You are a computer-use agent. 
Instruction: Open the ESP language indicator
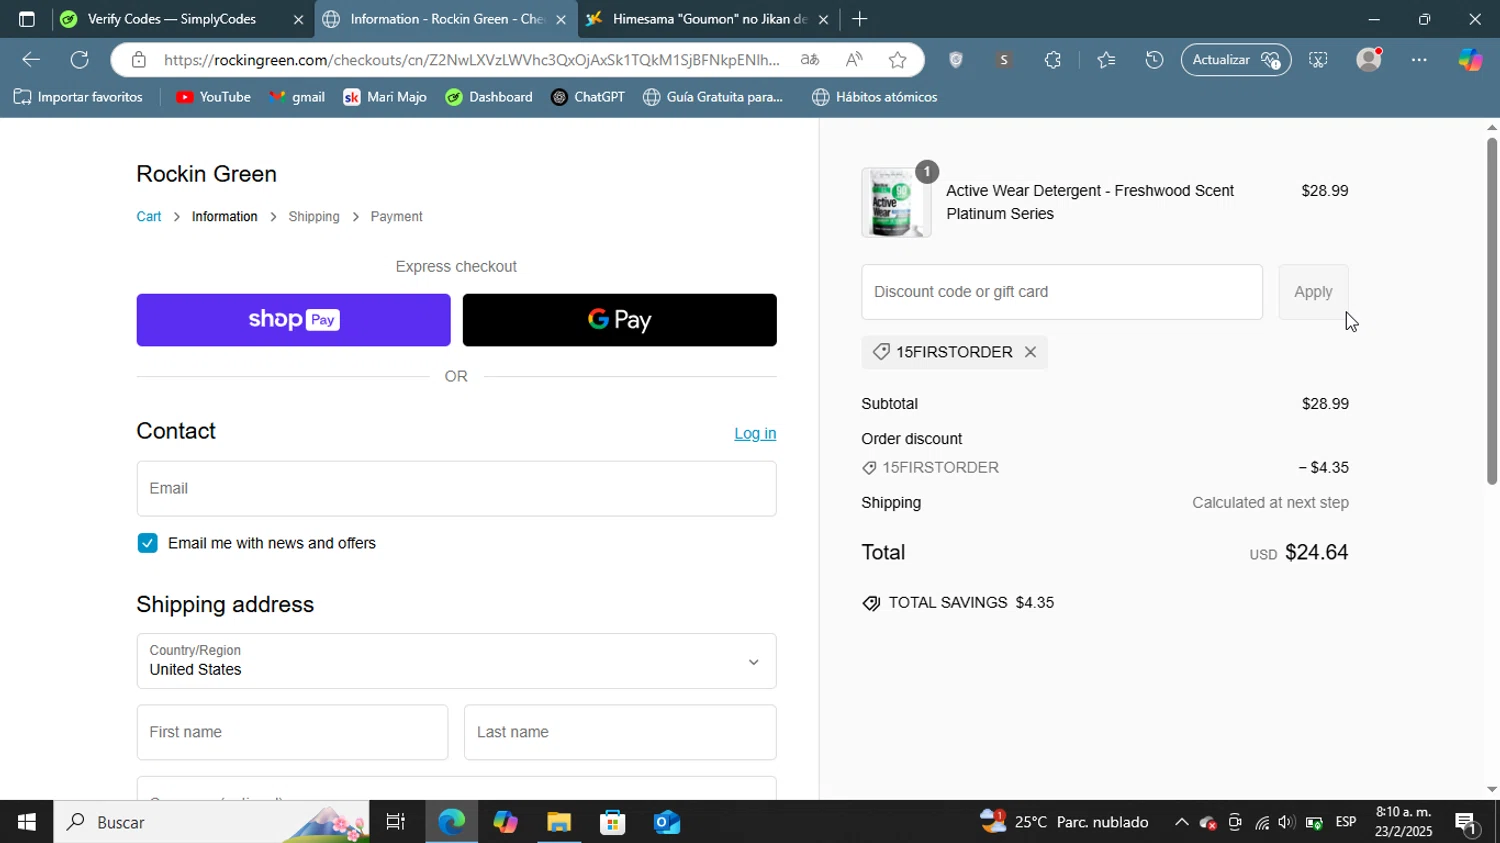1346,822
